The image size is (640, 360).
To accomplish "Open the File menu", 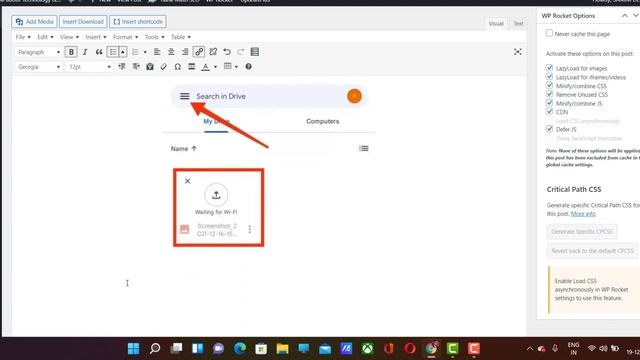I will tap(23, 37).
